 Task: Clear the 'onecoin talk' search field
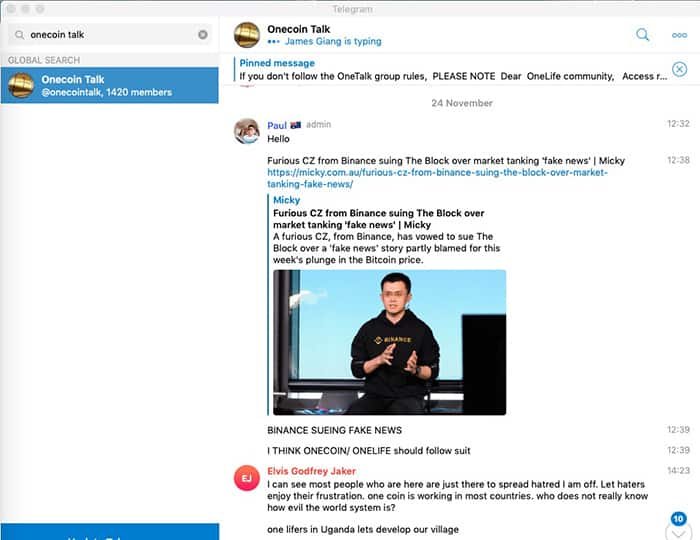pyautogui.click(x=203, y=34)
